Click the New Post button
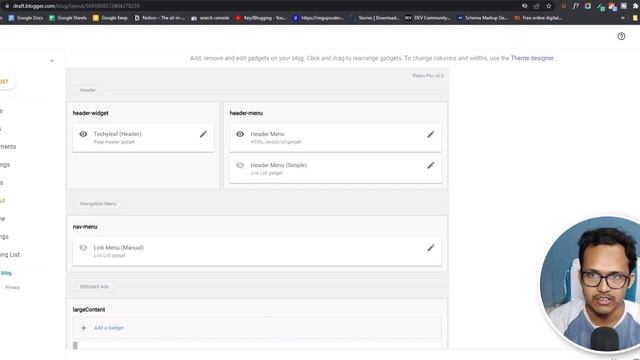 coord(7,82)
